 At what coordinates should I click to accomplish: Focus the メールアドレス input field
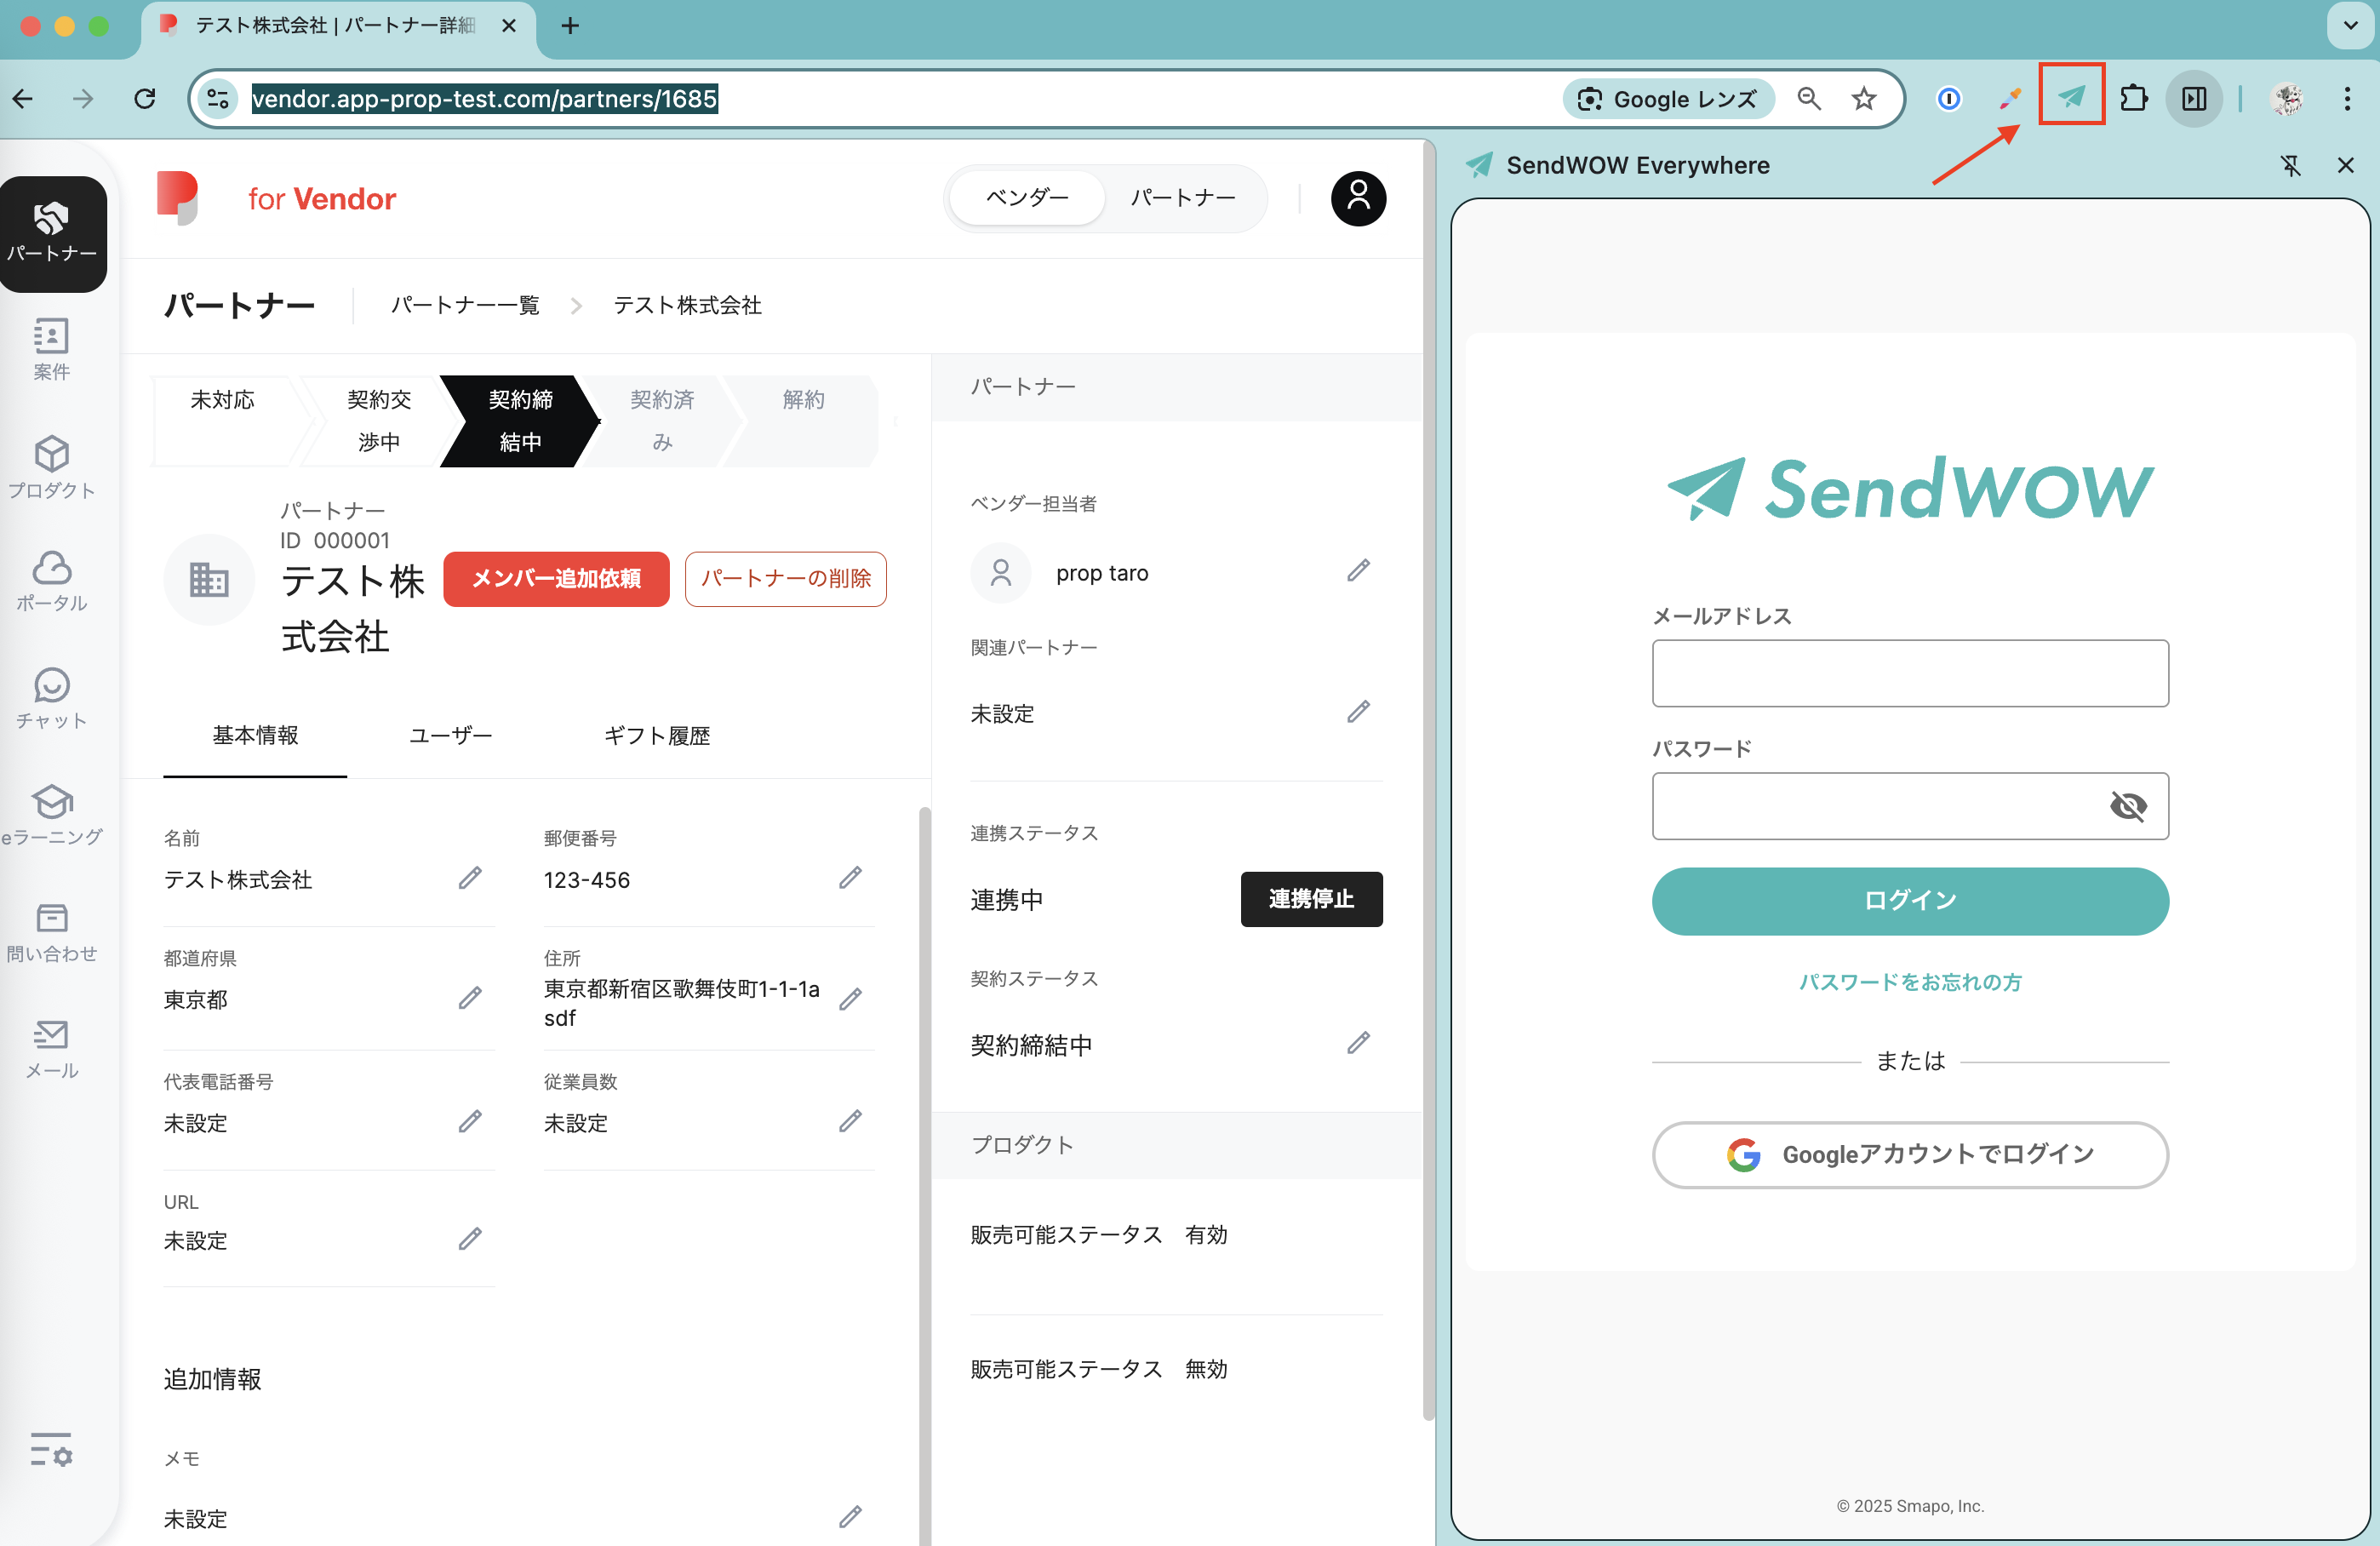tap(1909, 672)
